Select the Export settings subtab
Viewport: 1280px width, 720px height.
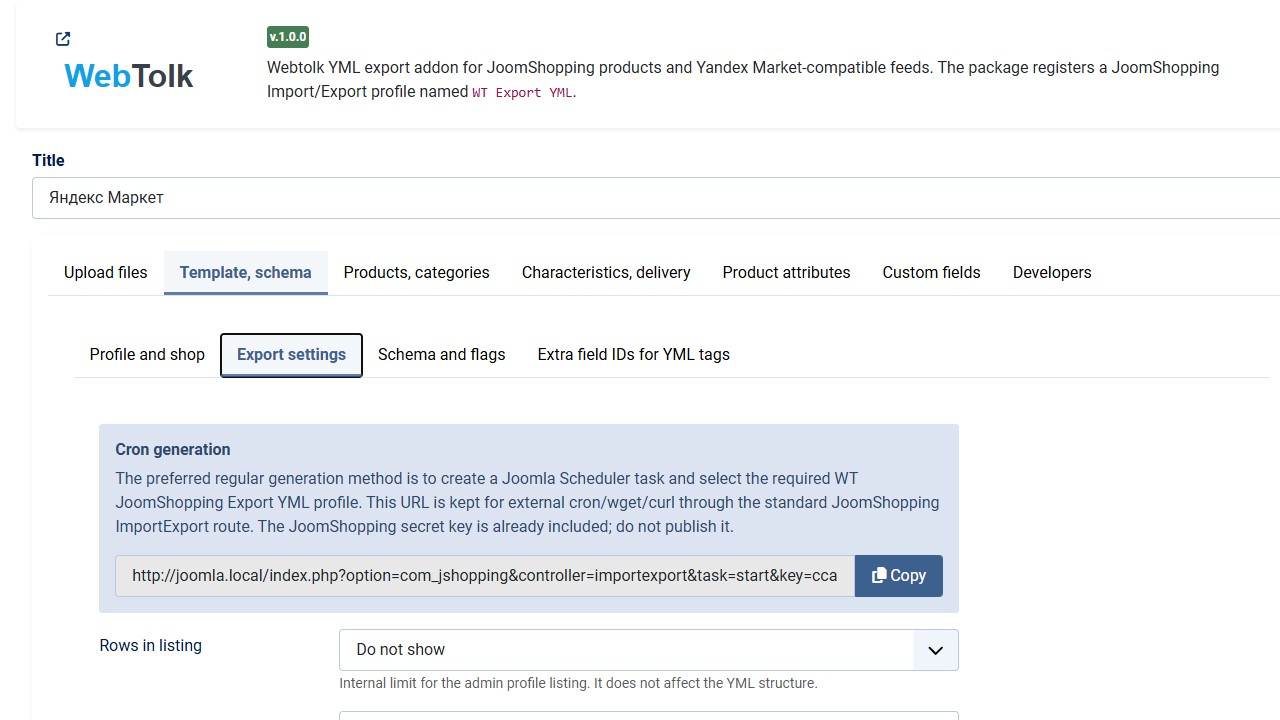click(291, 355)
